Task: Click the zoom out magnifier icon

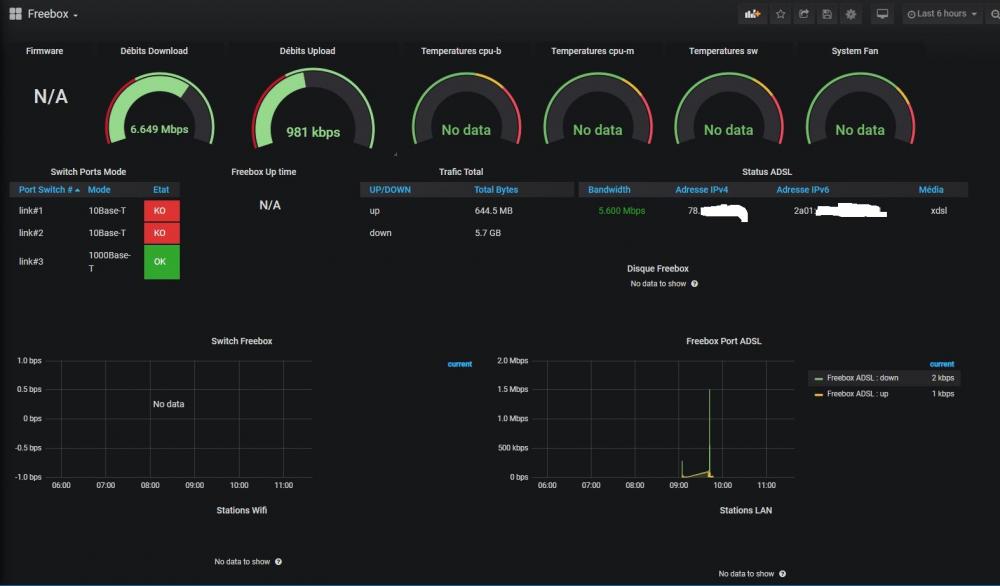Action: pos(990,14)
